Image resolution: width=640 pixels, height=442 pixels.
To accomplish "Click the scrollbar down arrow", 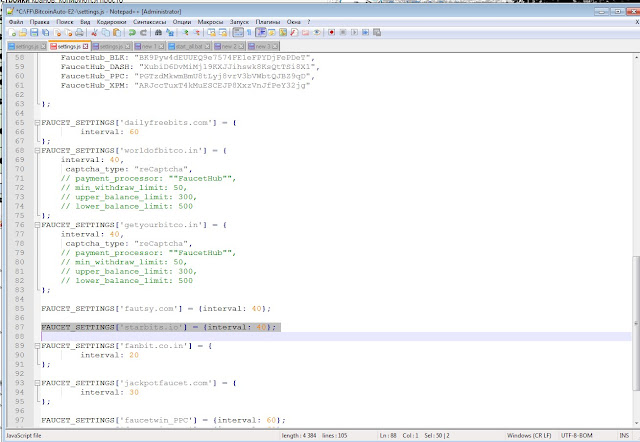I will (636, 423).
